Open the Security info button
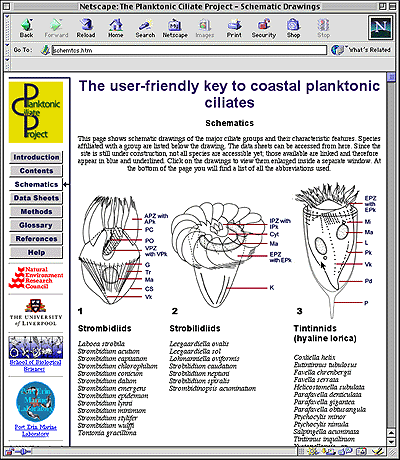Screen dimensions: 400x460 click(264, 28)
